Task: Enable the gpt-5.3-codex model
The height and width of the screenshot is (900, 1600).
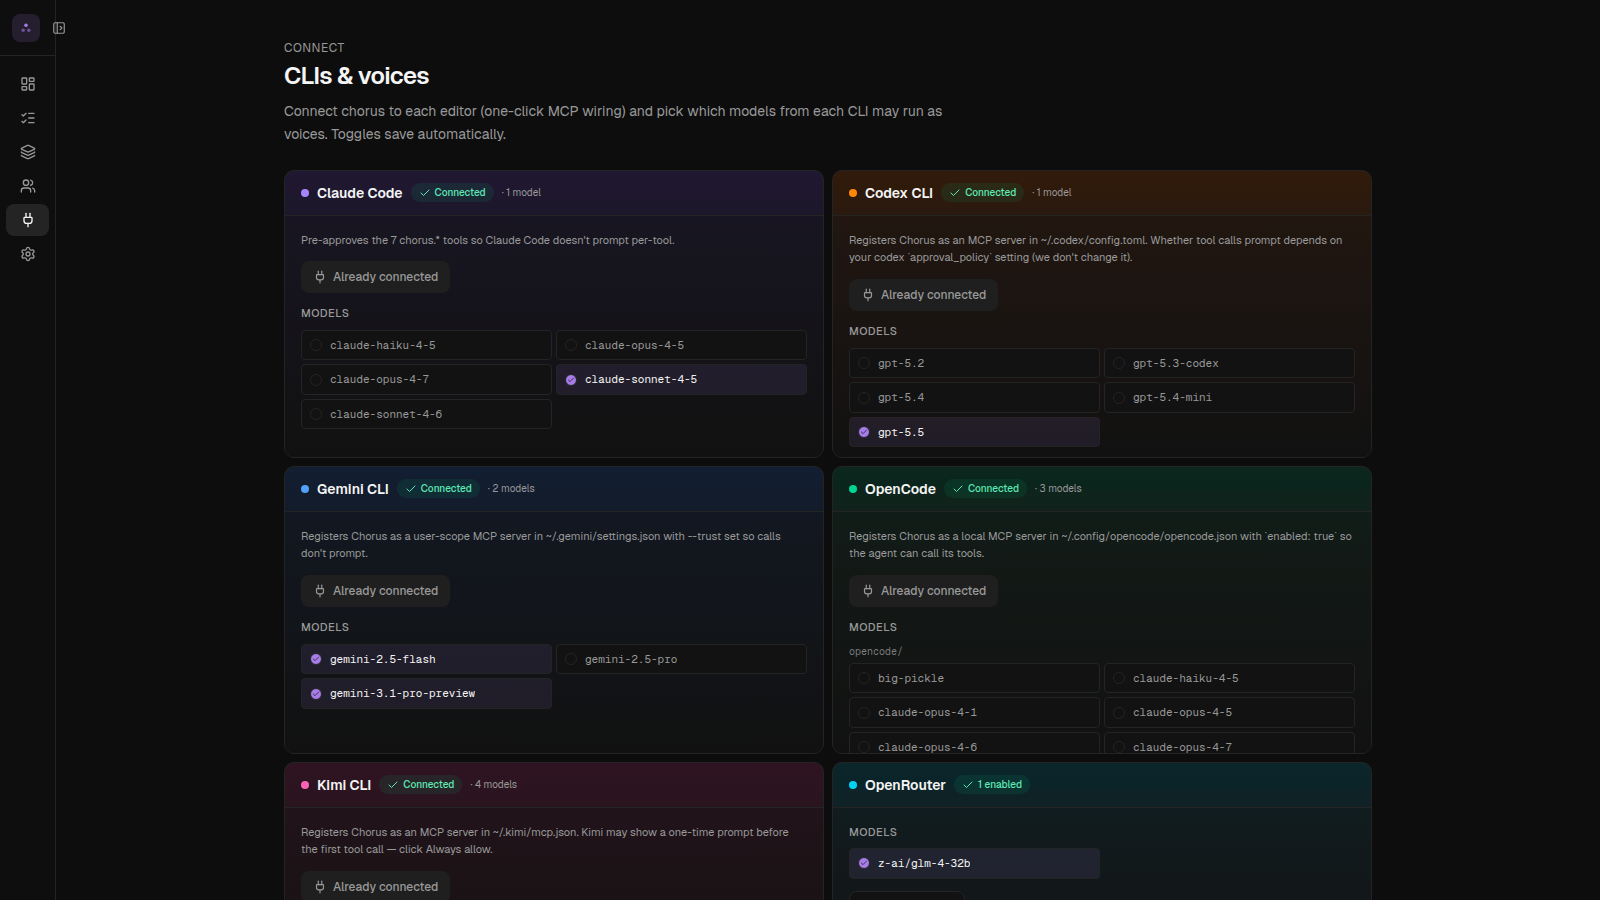Action: pyautogui.click(x=1229, y=363)
